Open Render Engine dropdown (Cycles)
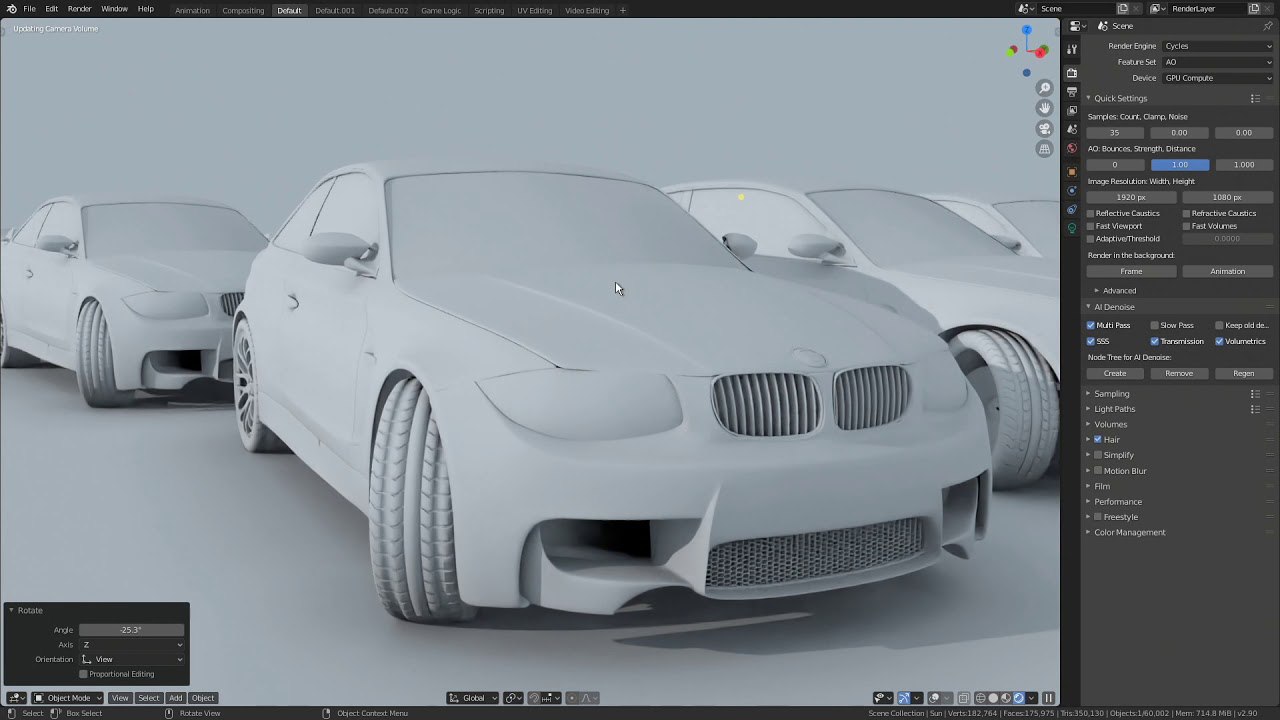This screenshot has height=720, width=1280. coord(1218,46)
